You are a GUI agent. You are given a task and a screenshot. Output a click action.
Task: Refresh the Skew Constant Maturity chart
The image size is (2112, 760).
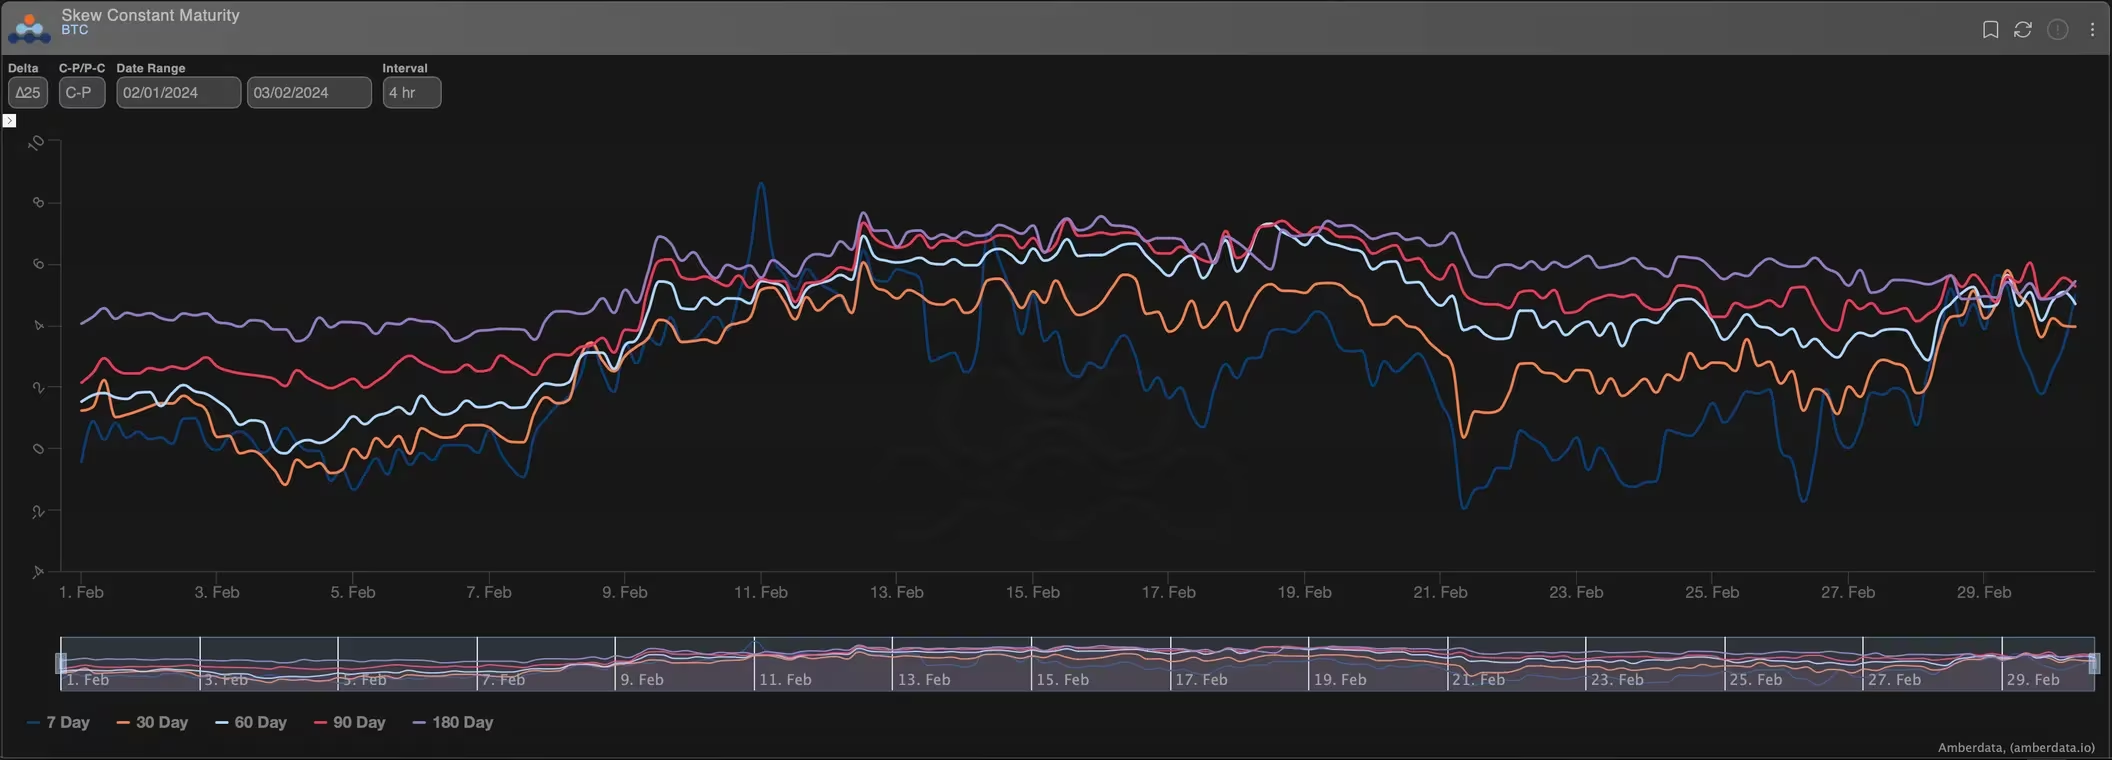click(2023, 30)
